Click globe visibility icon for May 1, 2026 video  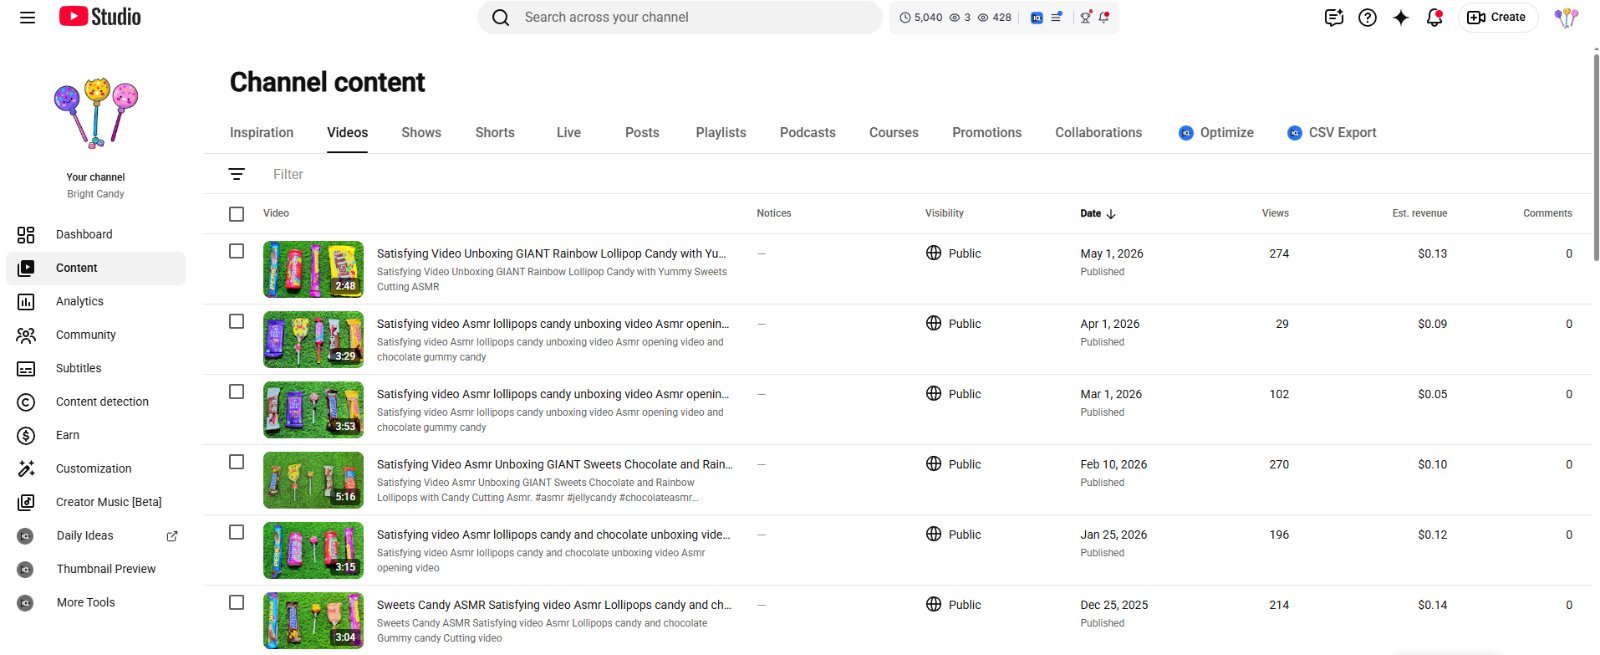(934, 253)
